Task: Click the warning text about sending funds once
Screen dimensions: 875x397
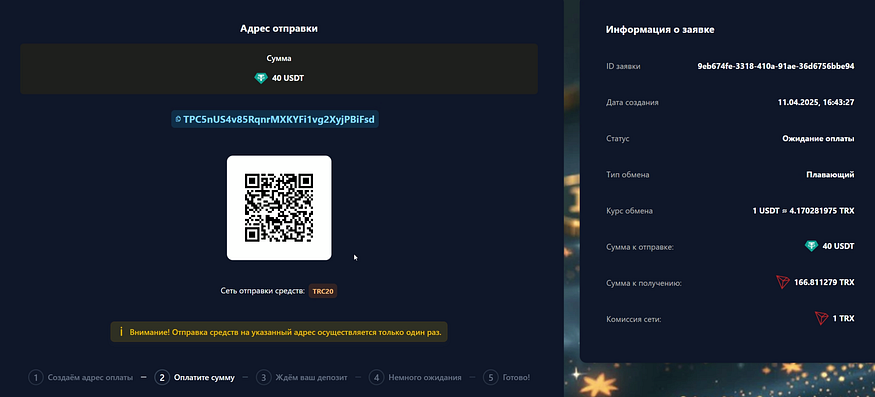Action: click(285, 332)
